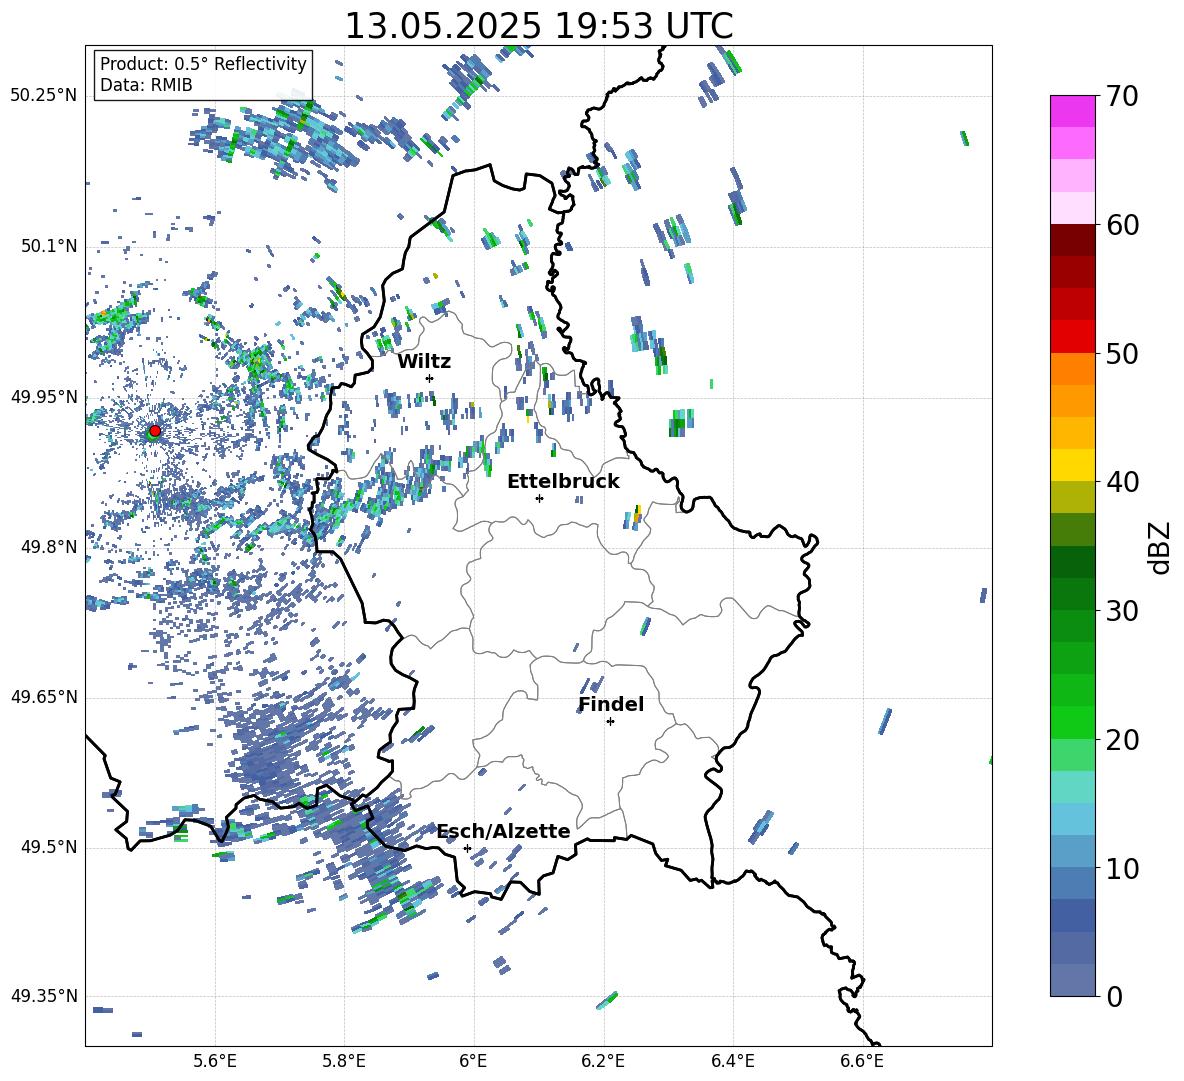Click the longitude label 6.6°E
Viewport: 1184px width, 1081px height.
pos(862,1061)
